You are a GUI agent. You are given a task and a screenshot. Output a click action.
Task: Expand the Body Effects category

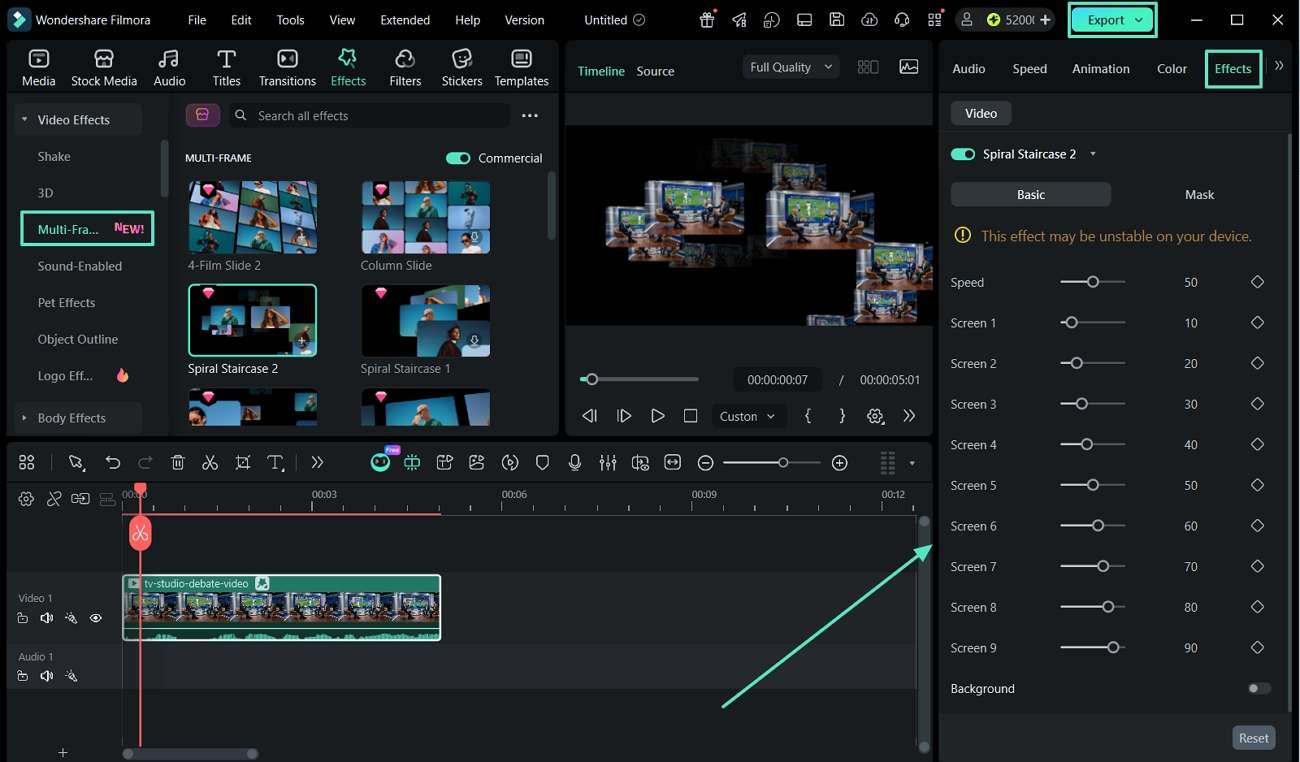(24, 418)
